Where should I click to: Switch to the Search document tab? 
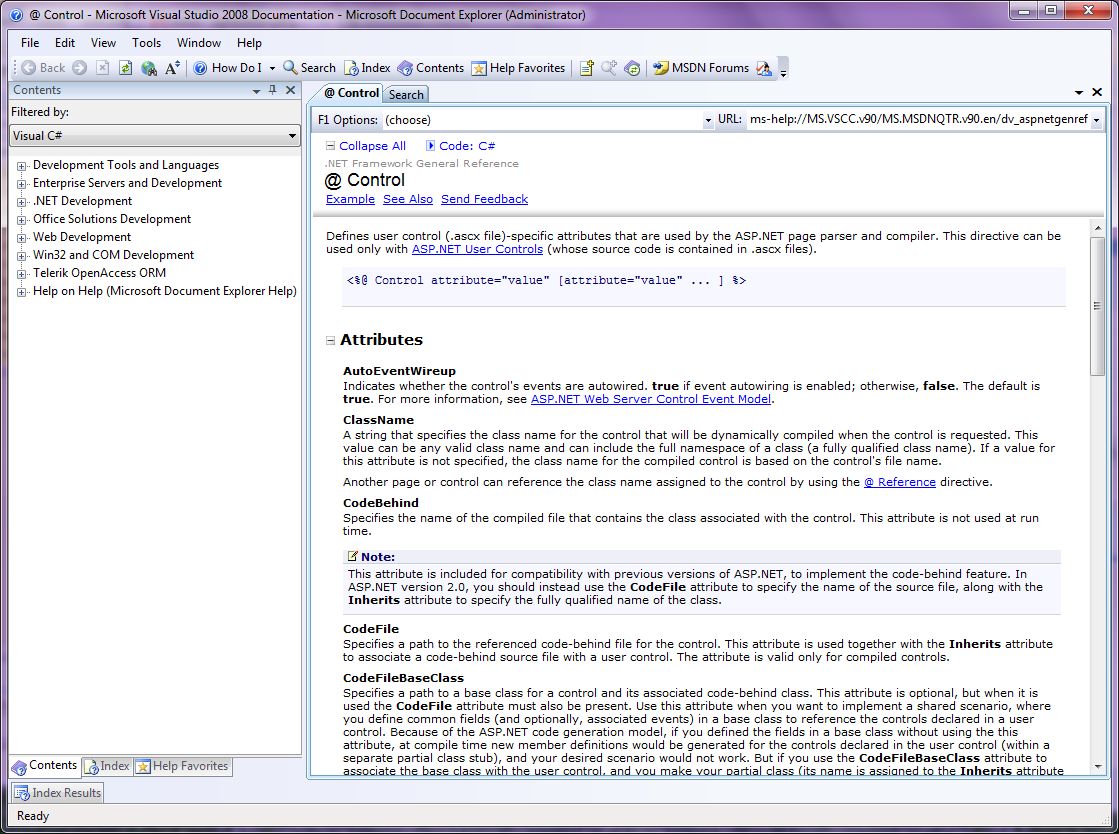coord(406,94)
